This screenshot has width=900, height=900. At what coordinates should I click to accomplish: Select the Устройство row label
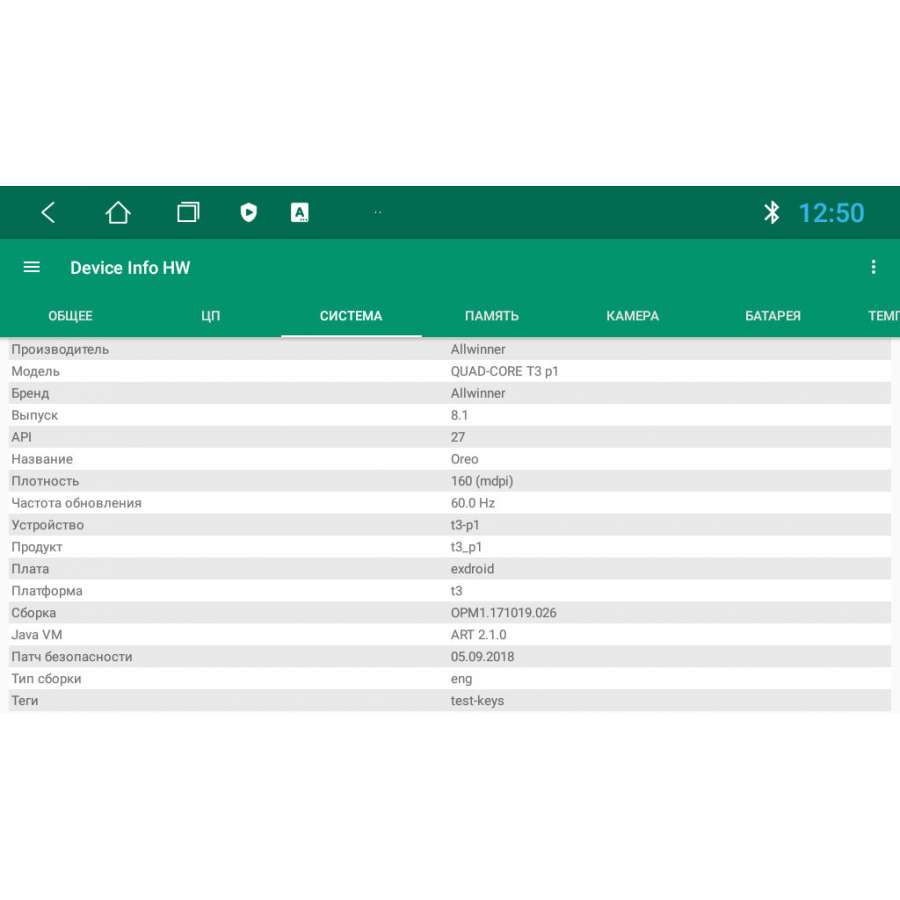47,525
